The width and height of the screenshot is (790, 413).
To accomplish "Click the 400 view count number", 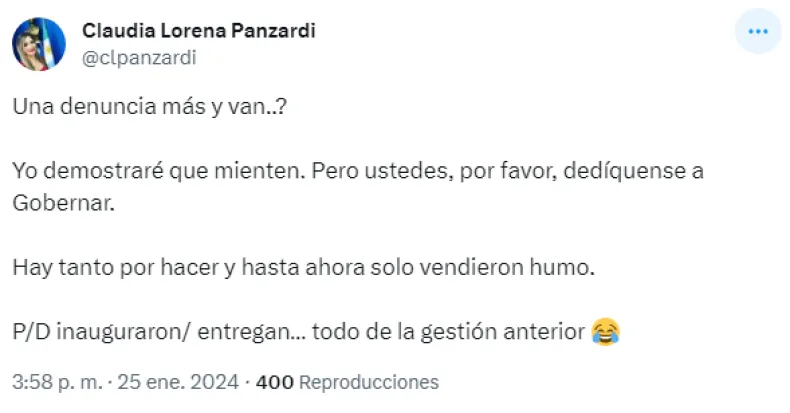I will (275, 382).
